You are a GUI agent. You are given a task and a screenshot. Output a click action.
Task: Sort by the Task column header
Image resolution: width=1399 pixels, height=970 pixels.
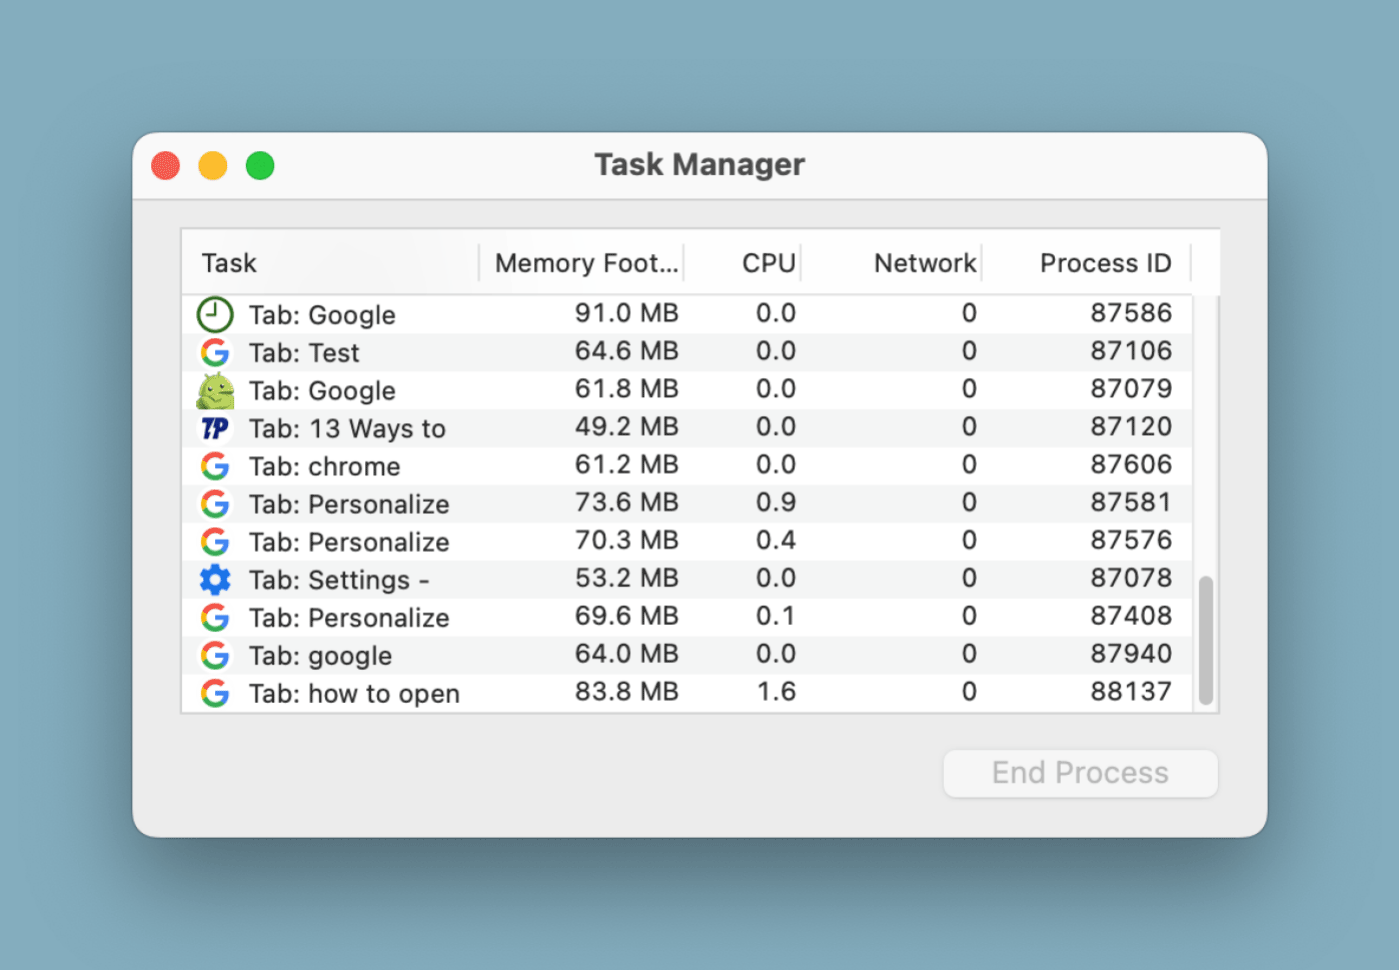229,263
